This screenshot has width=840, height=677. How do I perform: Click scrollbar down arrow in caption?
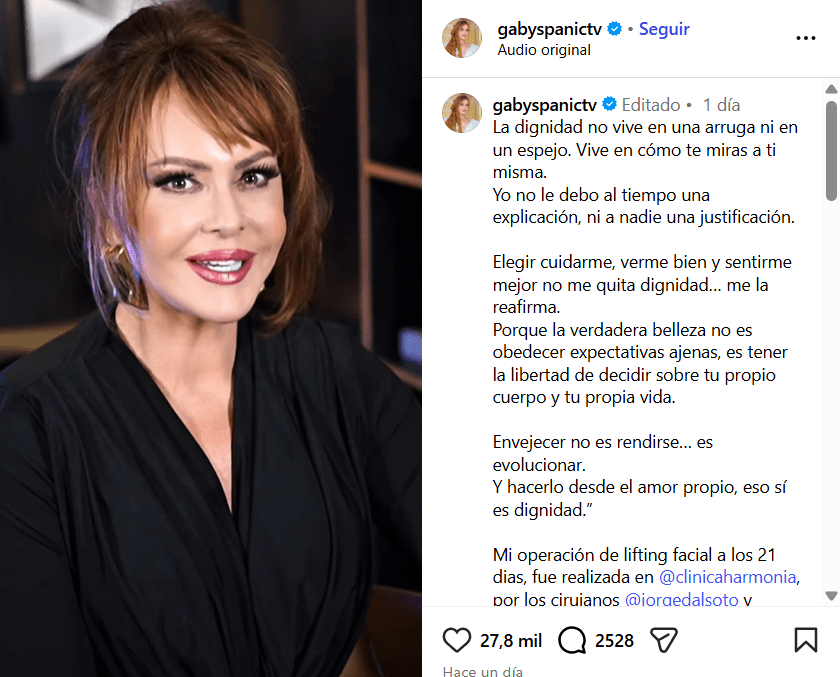tap(831, 596)
